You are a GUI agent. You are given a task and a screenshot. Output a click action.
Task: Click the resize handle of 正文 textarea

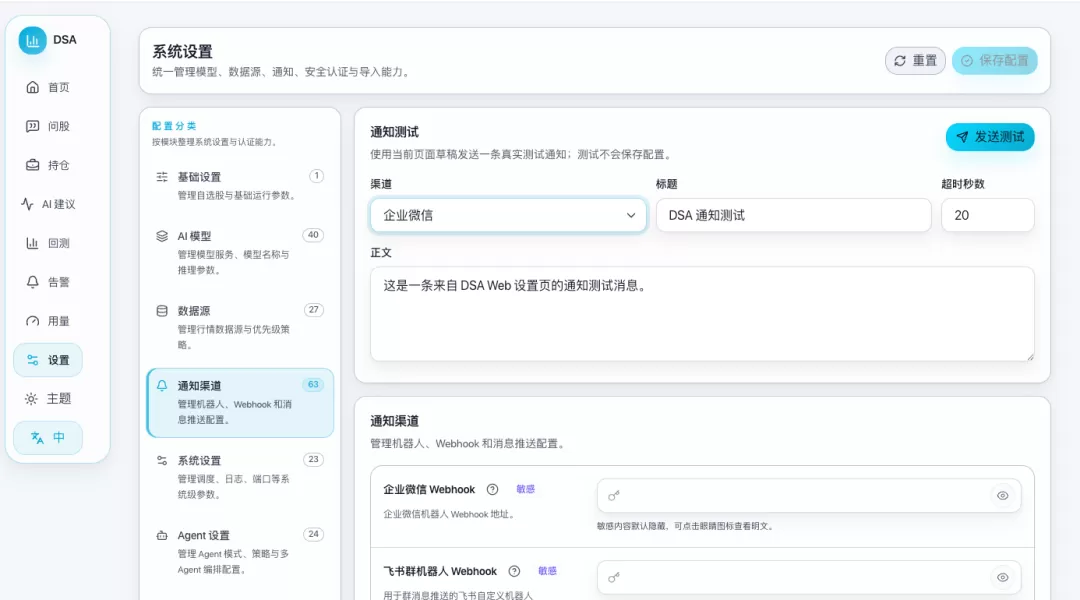[x=1030, y=357]
